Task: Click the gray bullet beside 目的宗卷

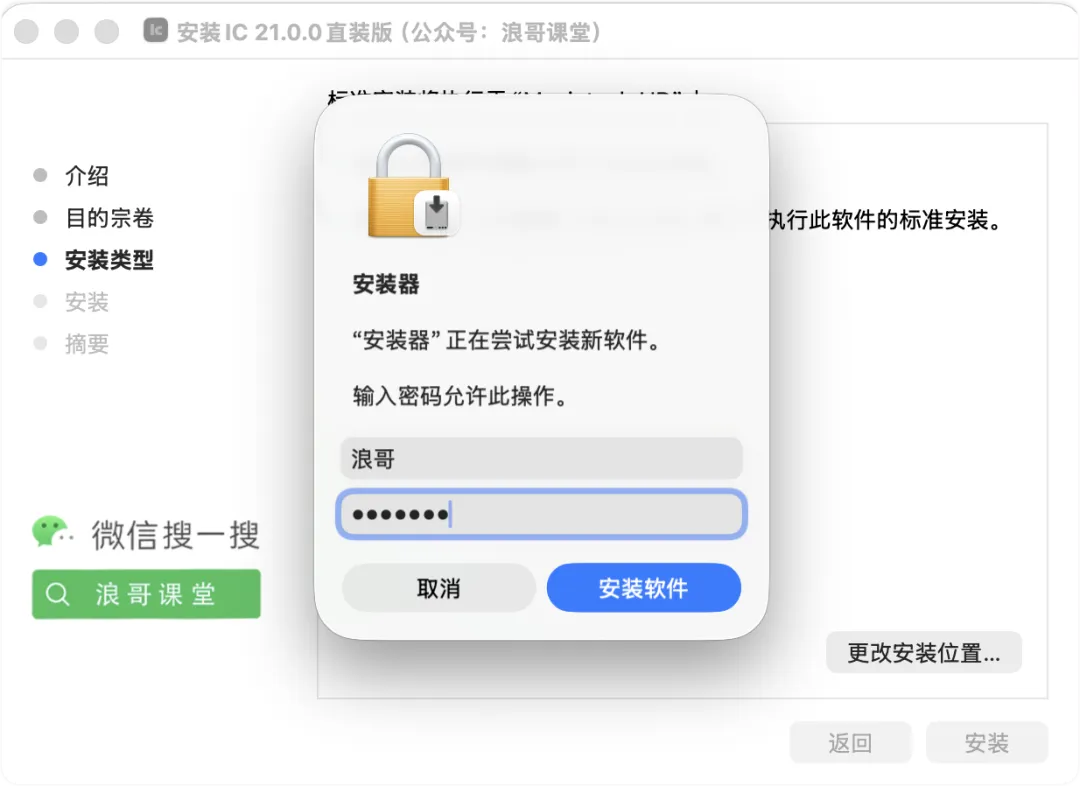Action: tap(41, 218)
